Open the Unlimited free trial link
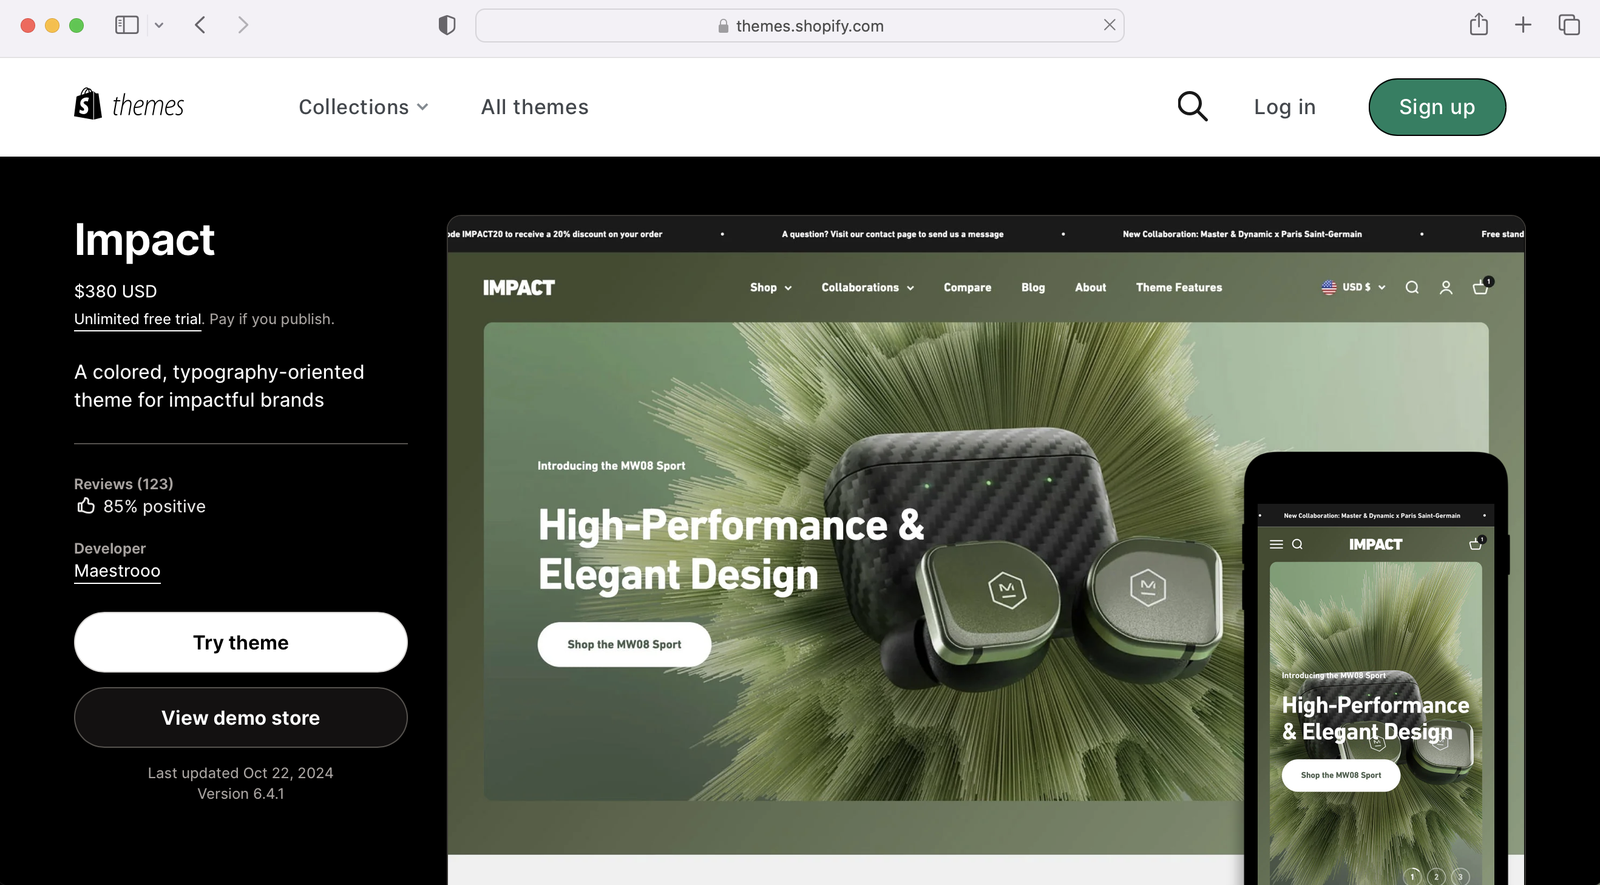Screen dimensions: 1600x885 (x=138, y=319)
